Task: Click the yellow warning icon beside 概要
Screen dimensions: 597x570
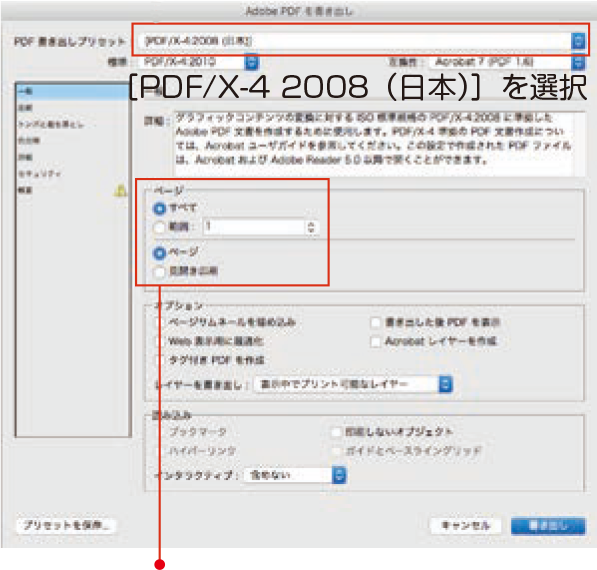Action: click(120, 190)
